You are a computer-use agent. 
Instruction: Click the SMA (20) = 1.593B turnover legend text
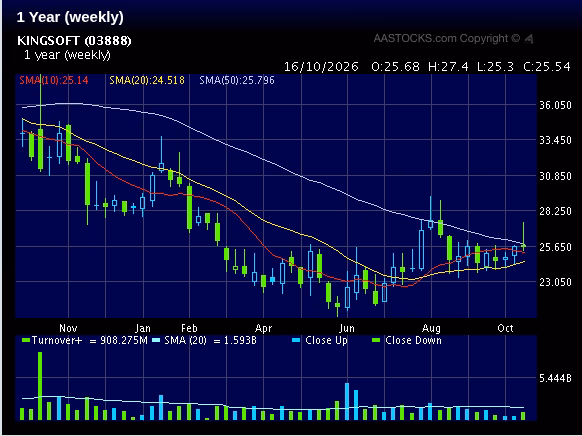point(210,340)
